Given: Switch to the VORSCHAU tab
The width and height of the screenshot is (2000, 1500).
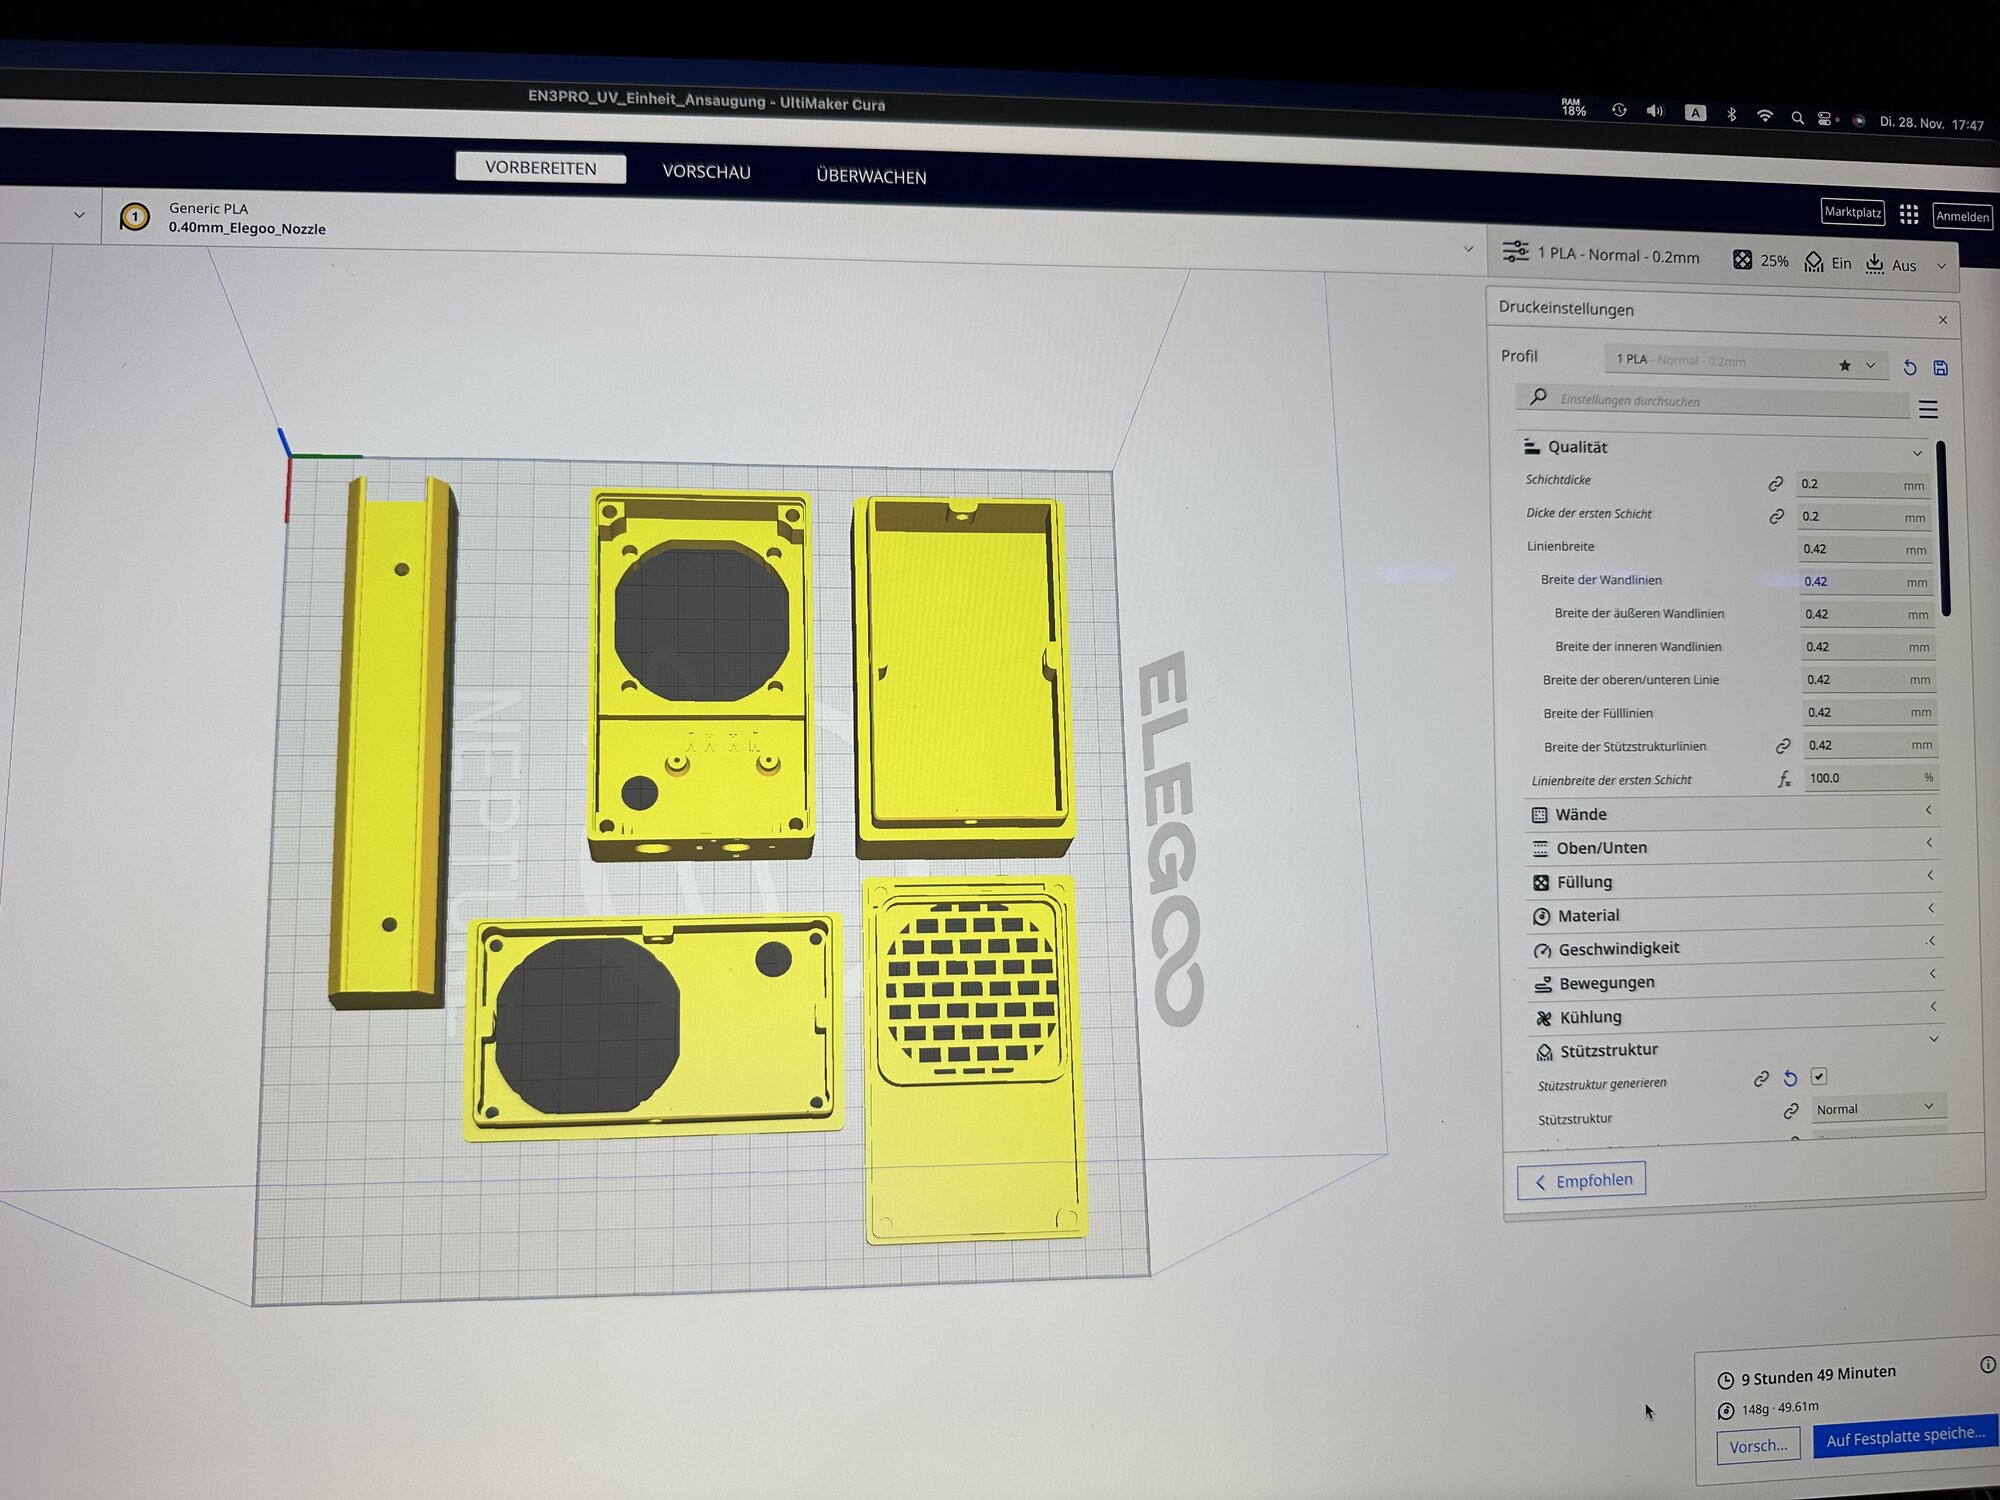Looking at the screenshot, I should [x=706, y=172].
